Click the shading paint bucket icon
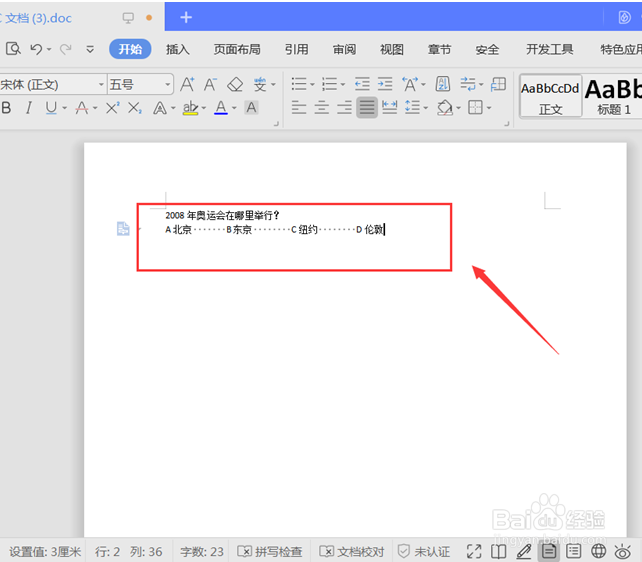The width and height of the screenshot is (642, 562). 445,108
